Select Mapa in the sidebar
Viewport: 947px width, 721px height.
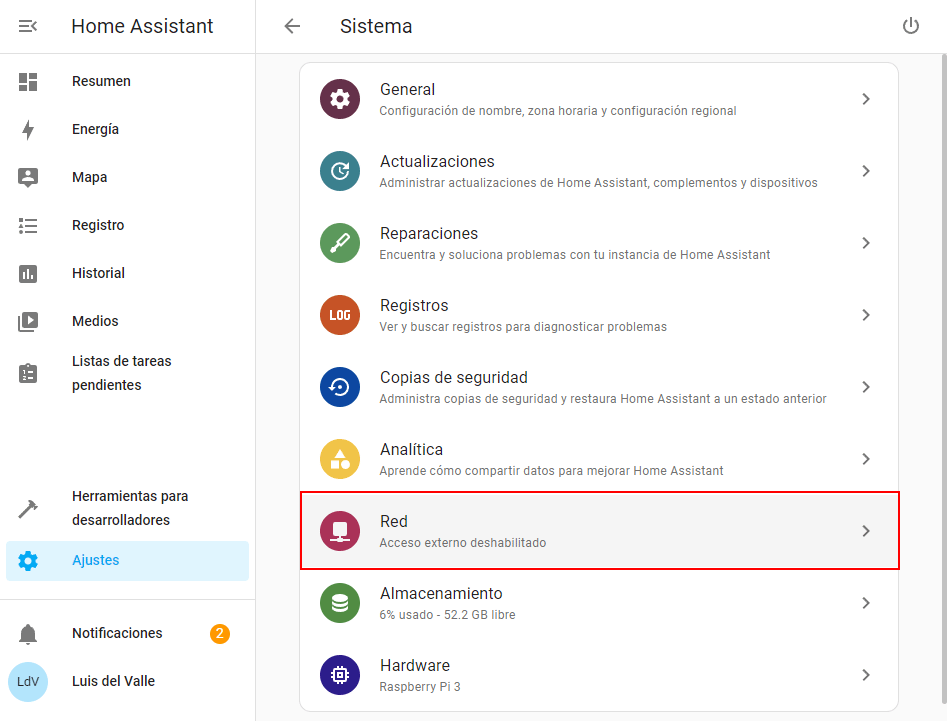pos(127,178)
